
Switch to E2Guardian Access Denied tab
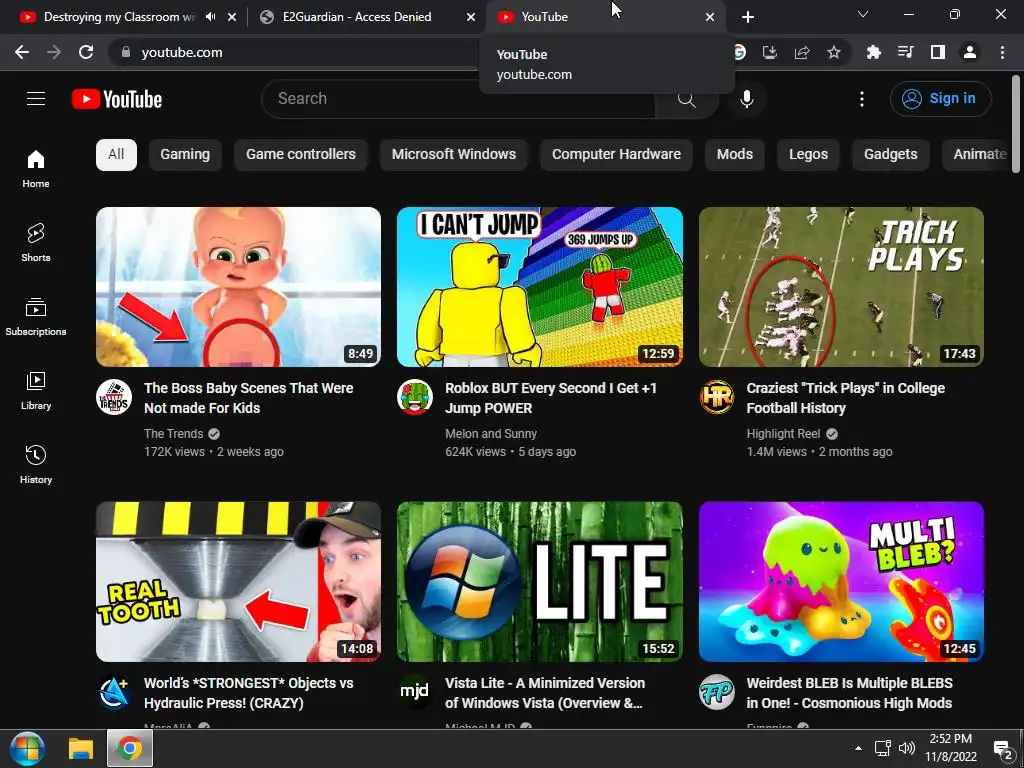pos(357,17)
